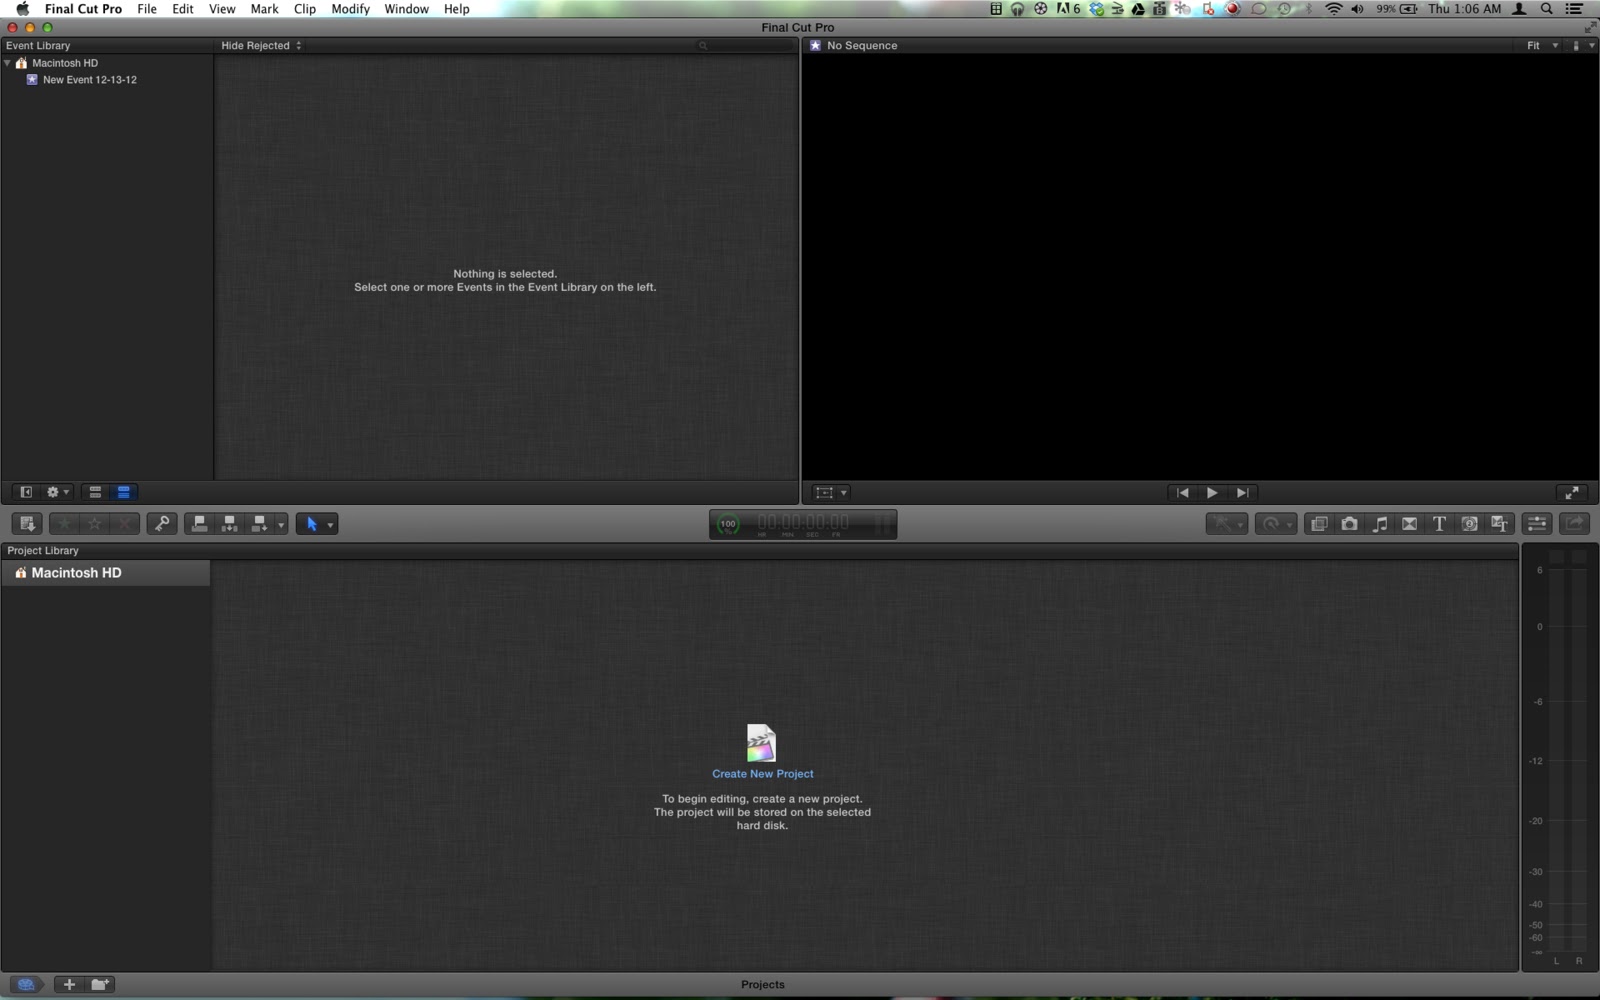Open the Generators browser

click(1469, 524)
